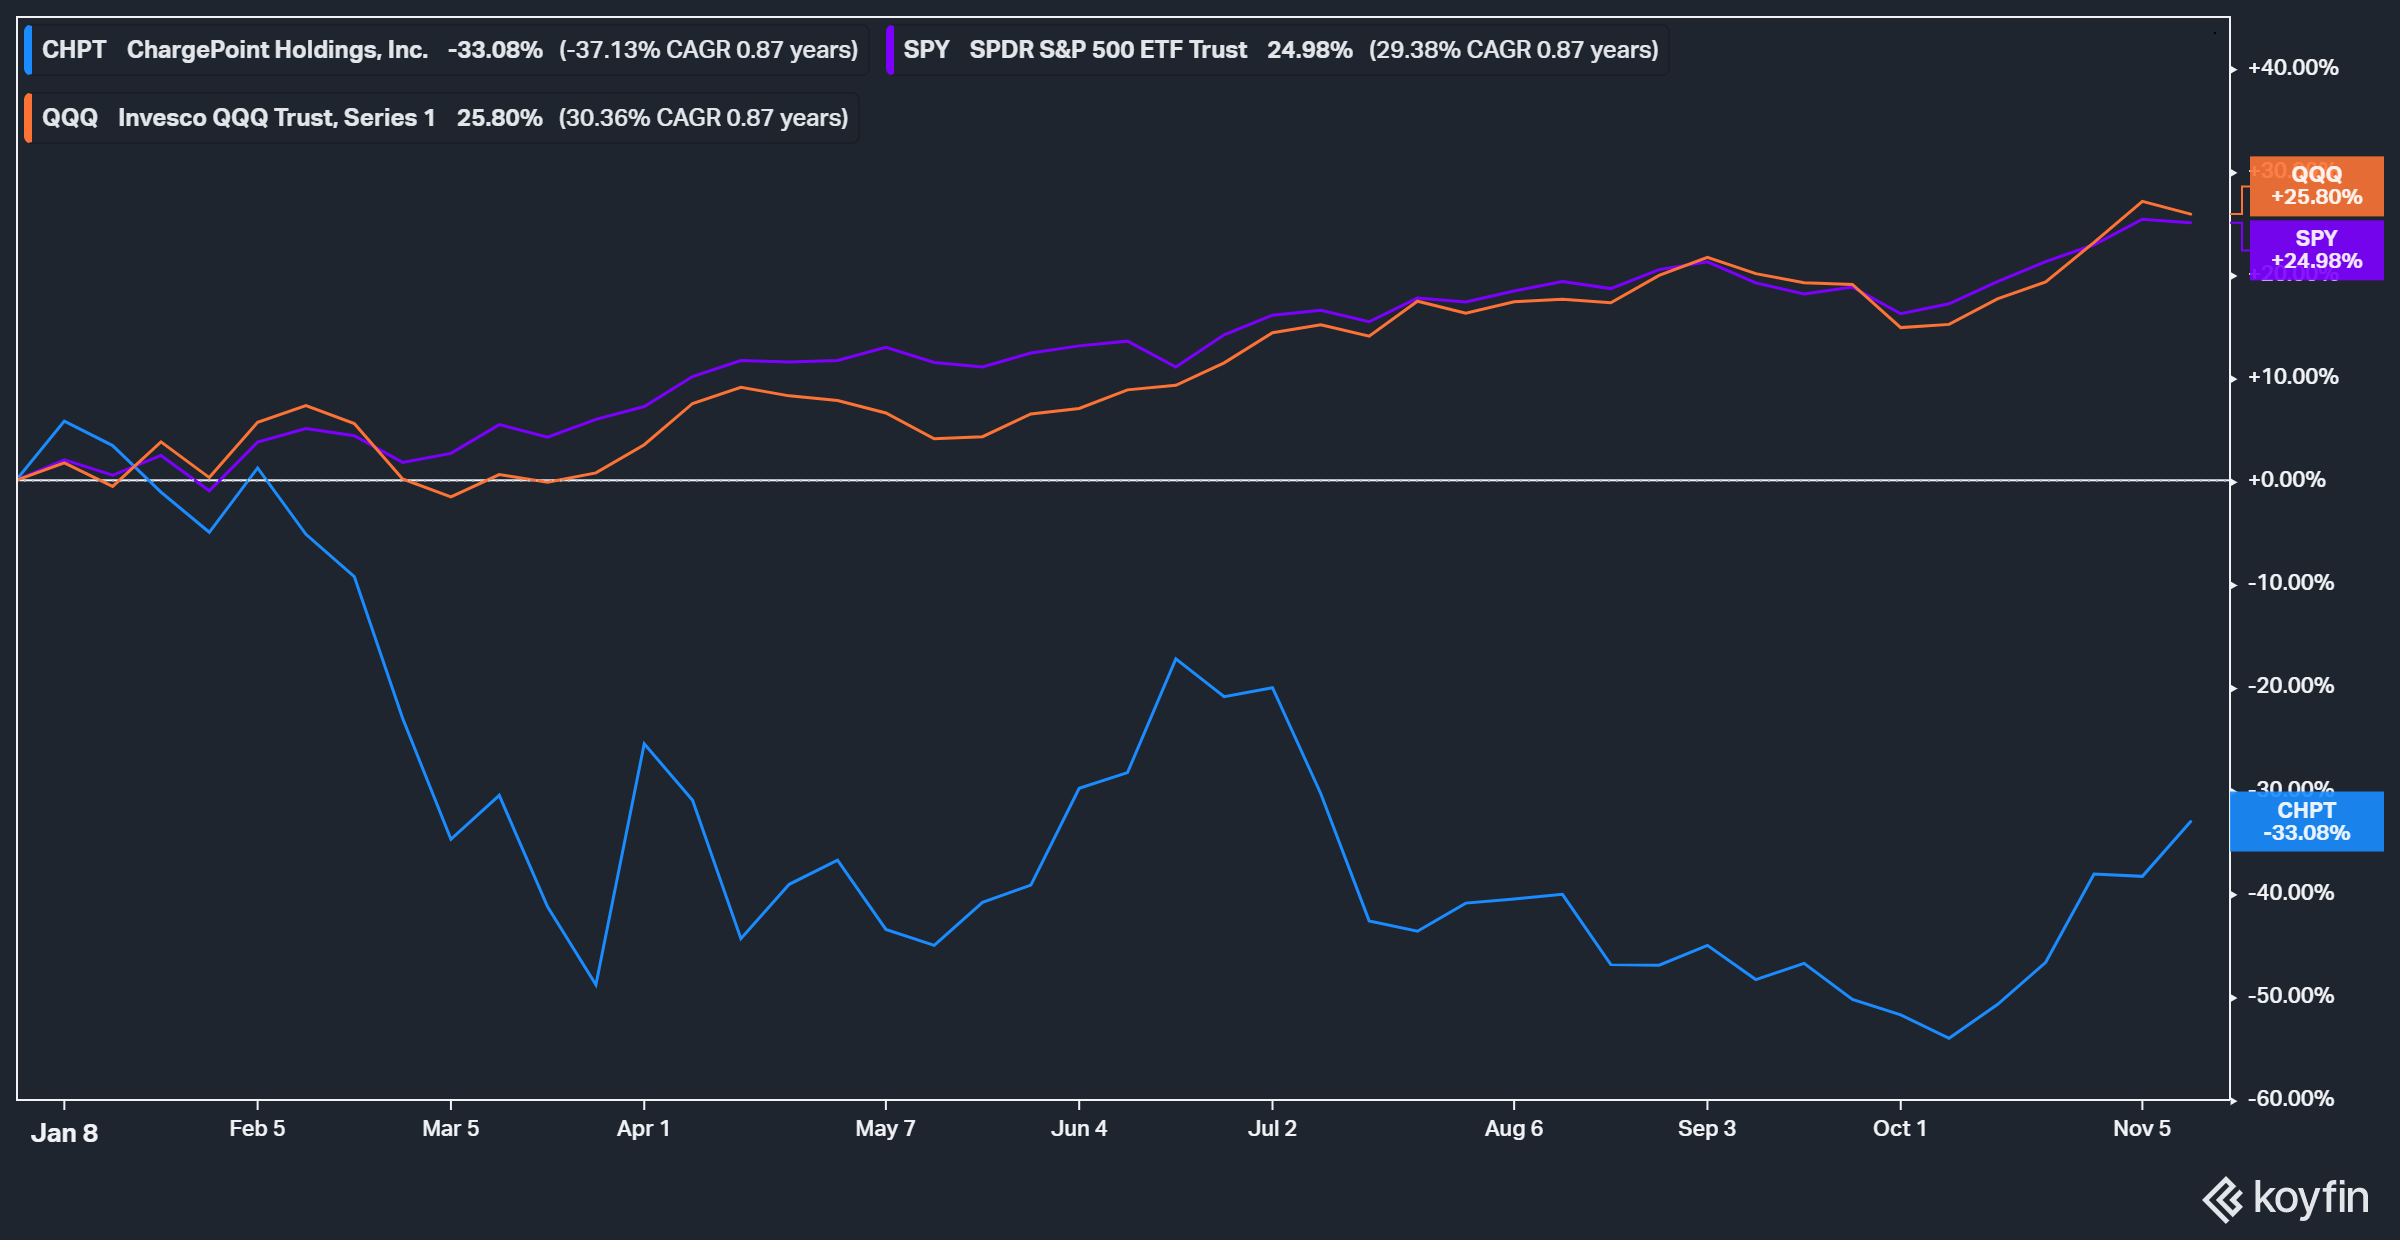Click the CHPT ChargePoint Holdings legend entry

click(x=446, y=50)
